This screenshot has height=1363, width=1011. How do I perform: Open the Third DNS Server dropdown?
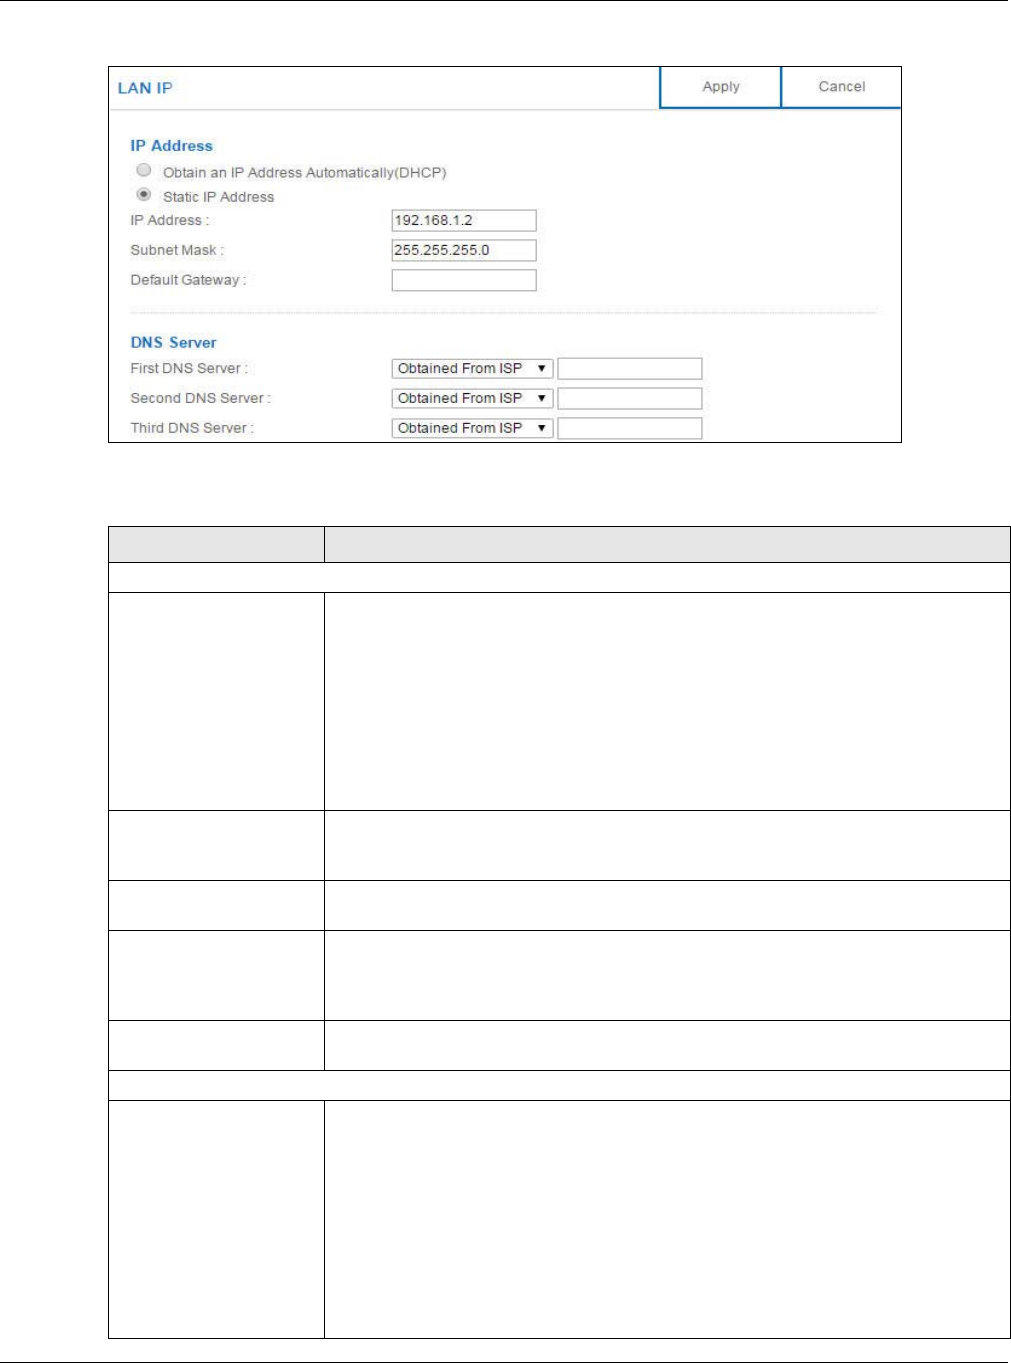[x=472, y=429]
